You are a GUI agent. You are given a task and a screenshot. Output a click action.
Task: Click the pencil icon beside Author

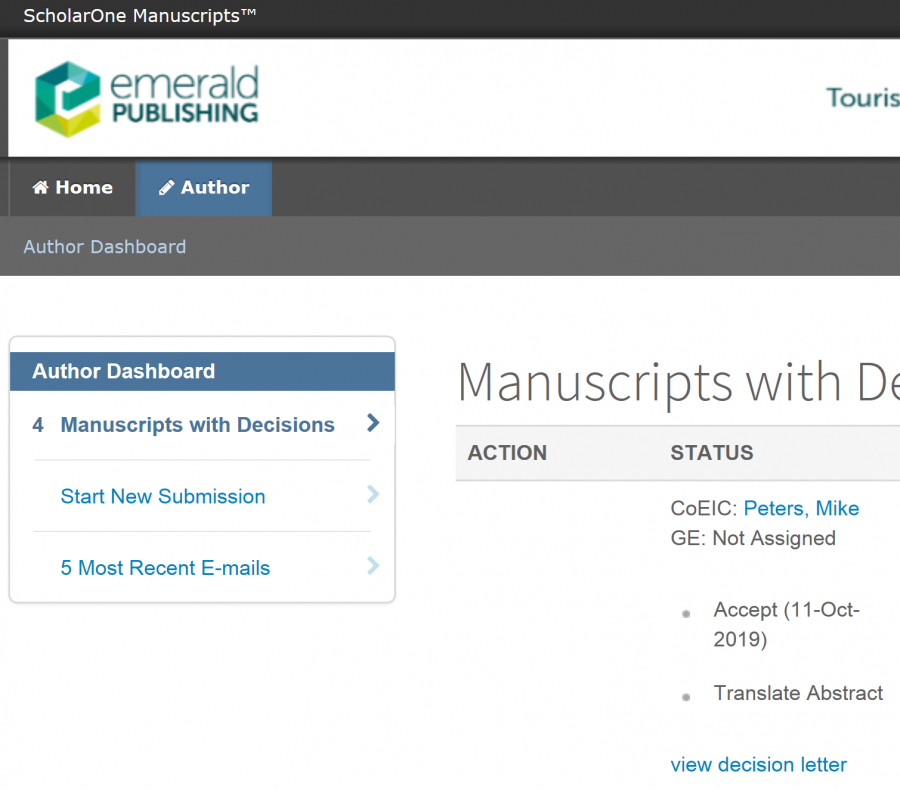(x=167, y=188)
